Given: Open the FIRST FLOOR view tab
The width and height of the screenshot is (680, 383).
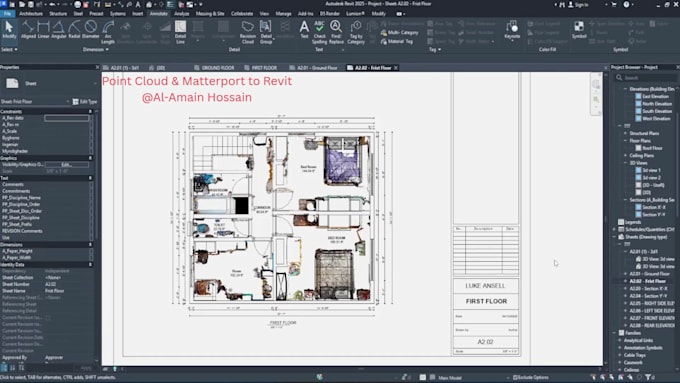Looking at the screenshot, I should (x=261, y=68).
